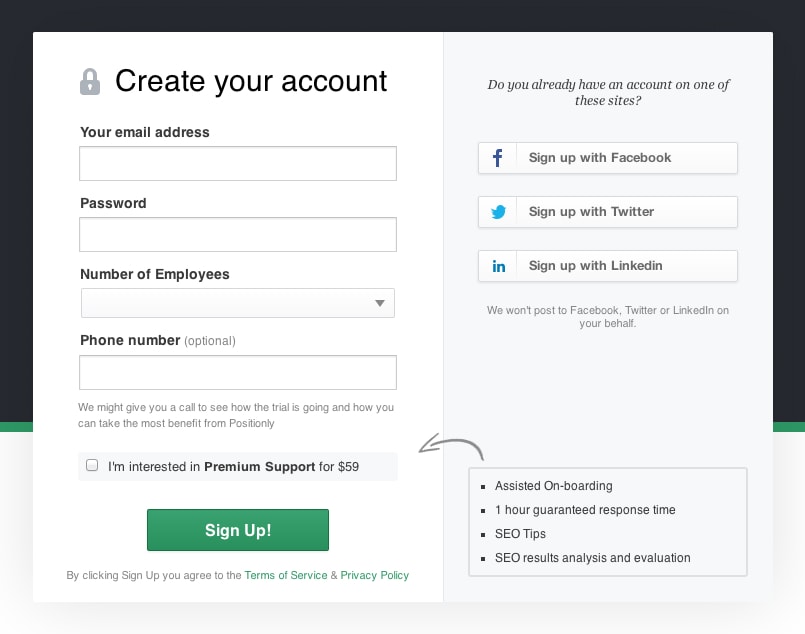Click the Twitter bird logo icon
Screen dimensions: 805x634
[497, 212]
